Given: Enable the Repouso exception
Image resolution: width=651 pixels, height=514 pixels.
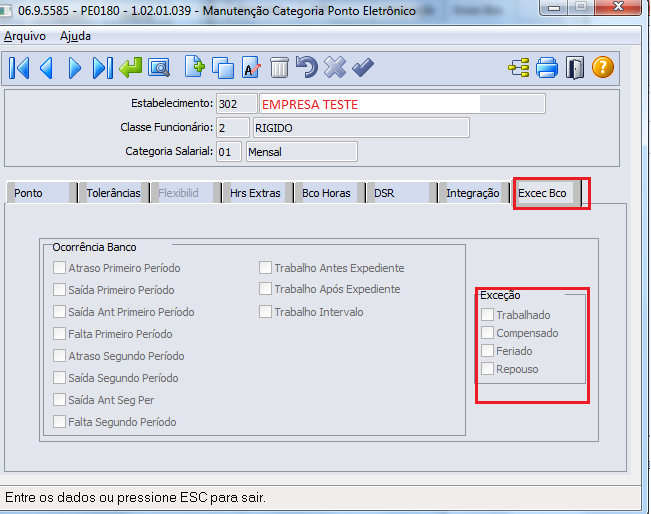Looking at the screenshot, I should pos(487,368).
